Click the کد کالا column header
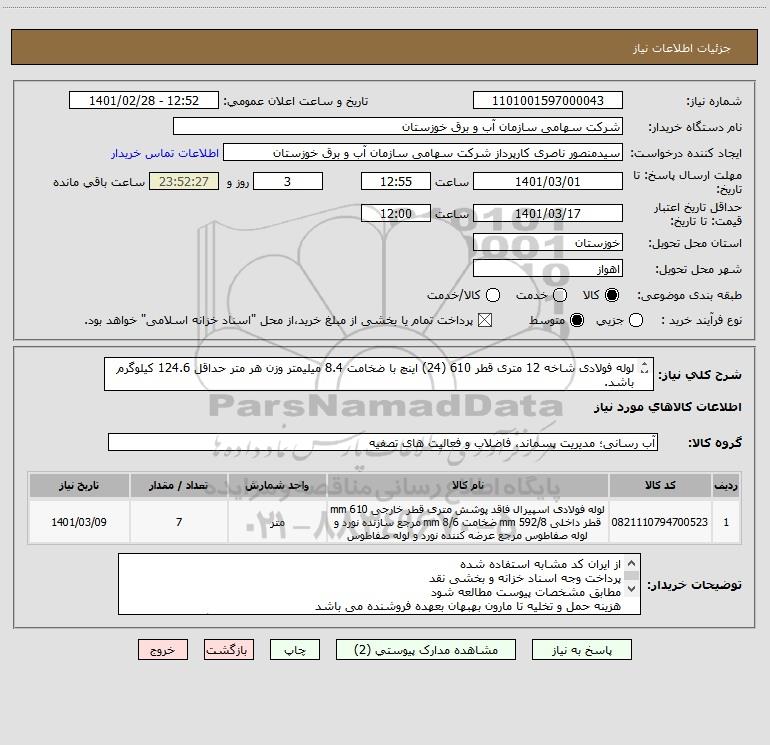The image size is (770, 745). tap(660, 485)
